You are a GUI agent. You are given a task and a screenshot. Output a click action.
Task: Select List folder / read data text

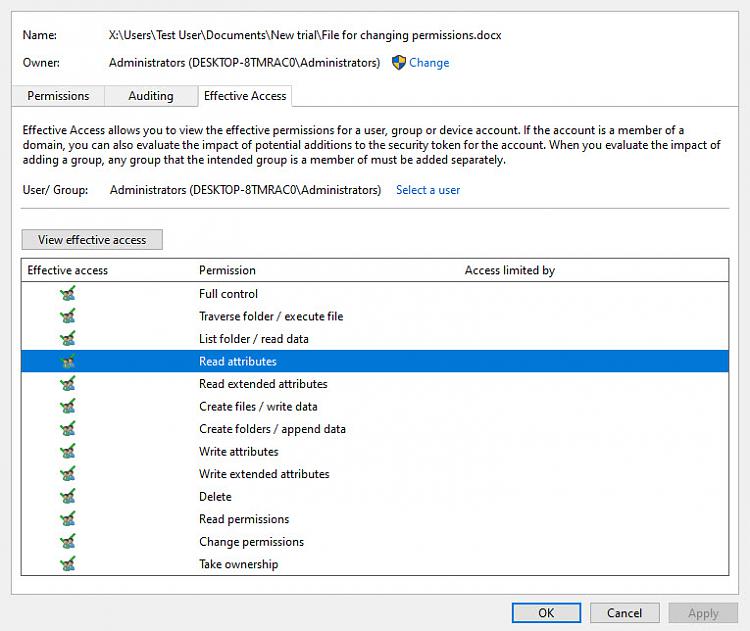(x=254, y=339)
